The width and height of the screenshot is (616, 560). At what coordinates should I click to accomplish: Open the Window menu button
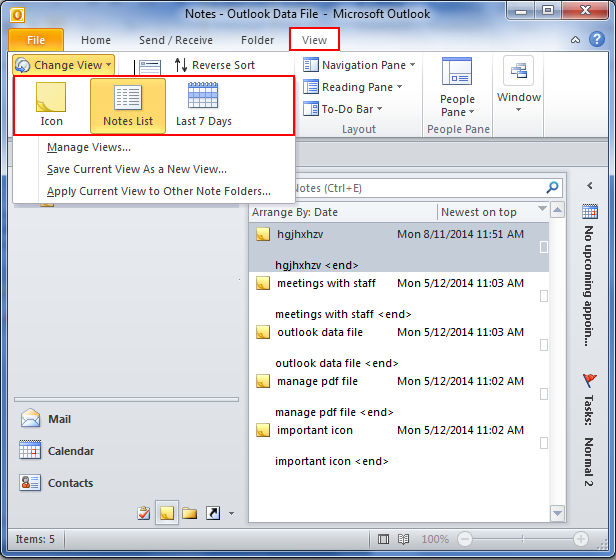(x=519, y=84)
